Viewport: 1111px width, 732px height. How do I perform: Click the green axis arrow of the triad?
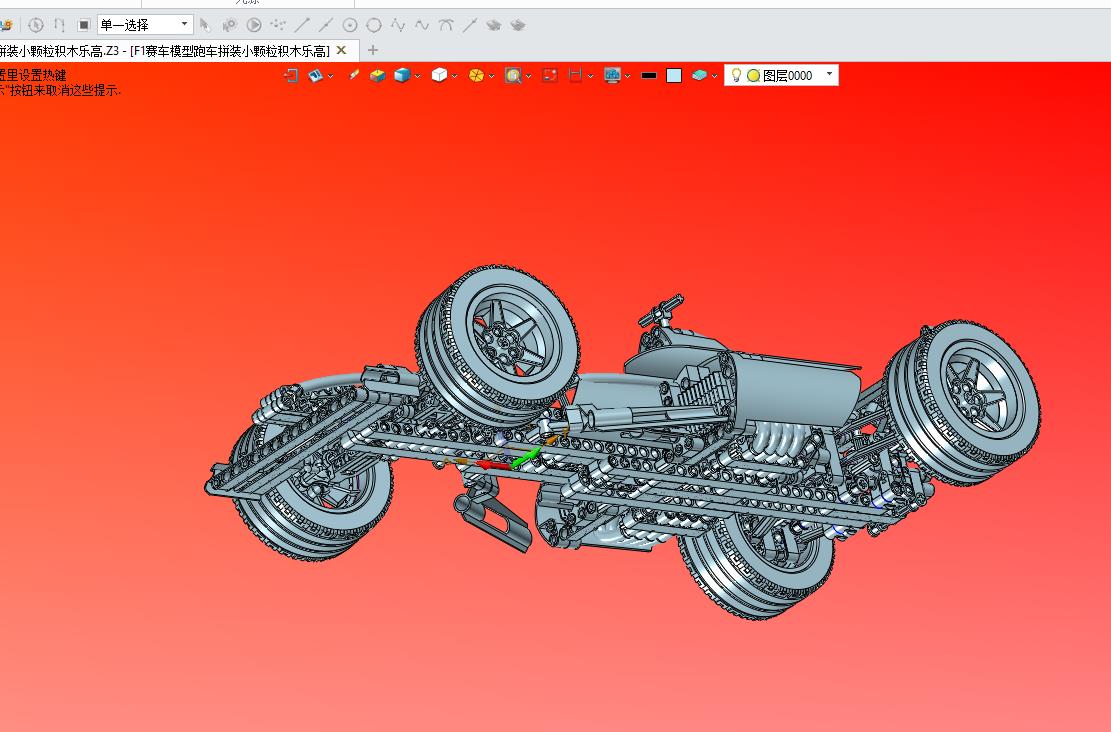527,456
